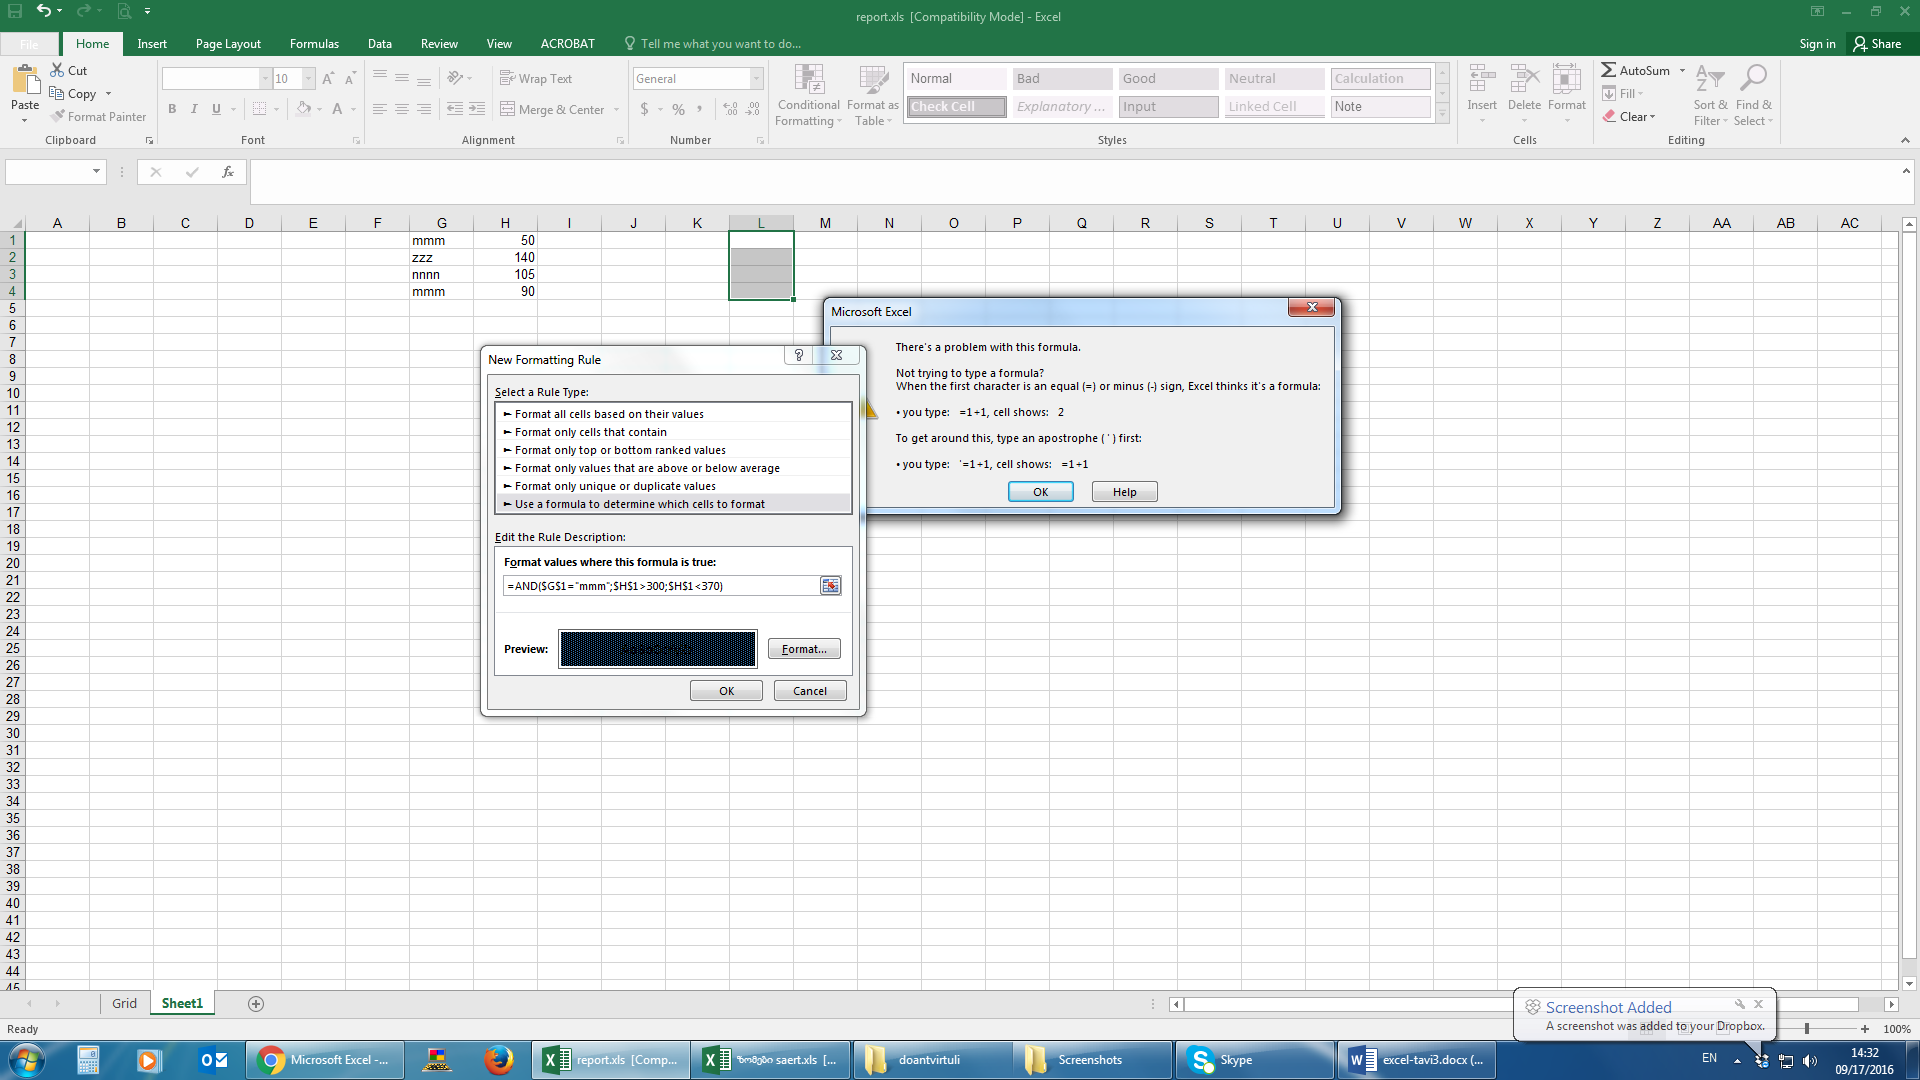Image resolution: width=1920 pixels, height=1080 pixels.
Task: Select the Bad cell style swatch
Action: [1062, 78]
